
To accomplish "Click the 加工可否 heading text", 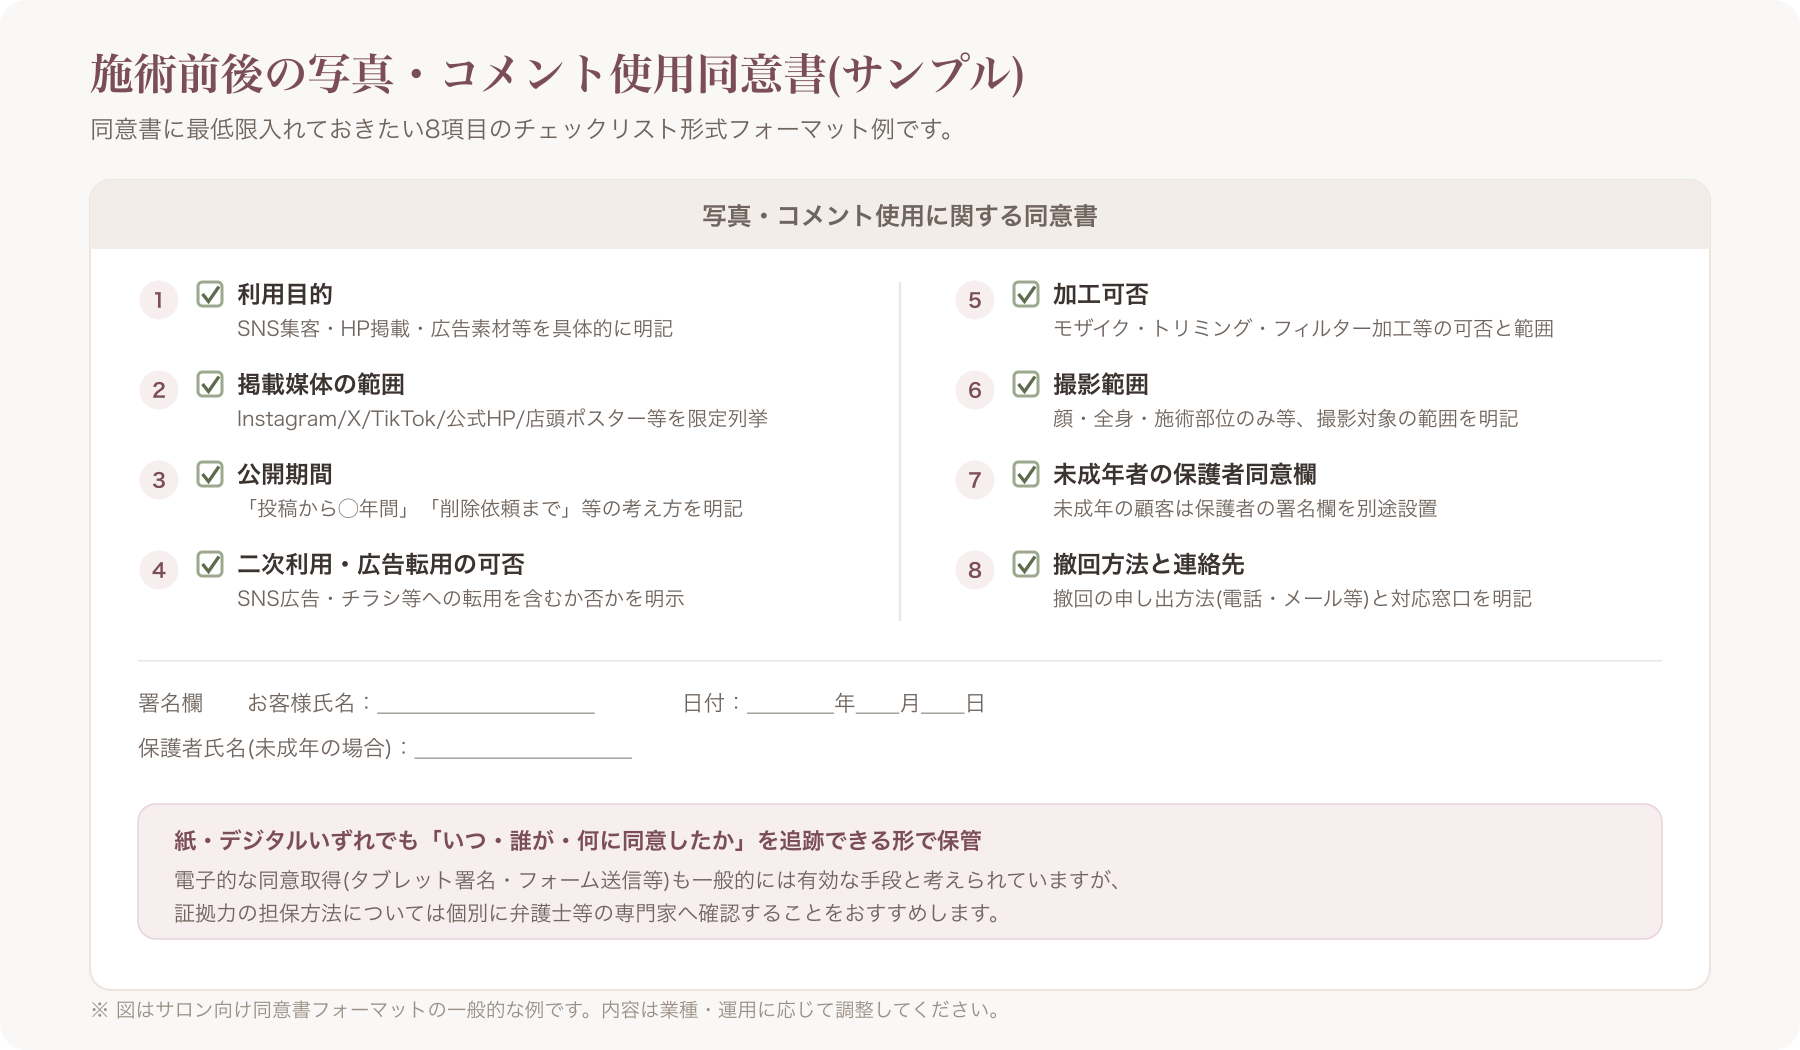I will pyautogui.click(x=1101, y=294).
